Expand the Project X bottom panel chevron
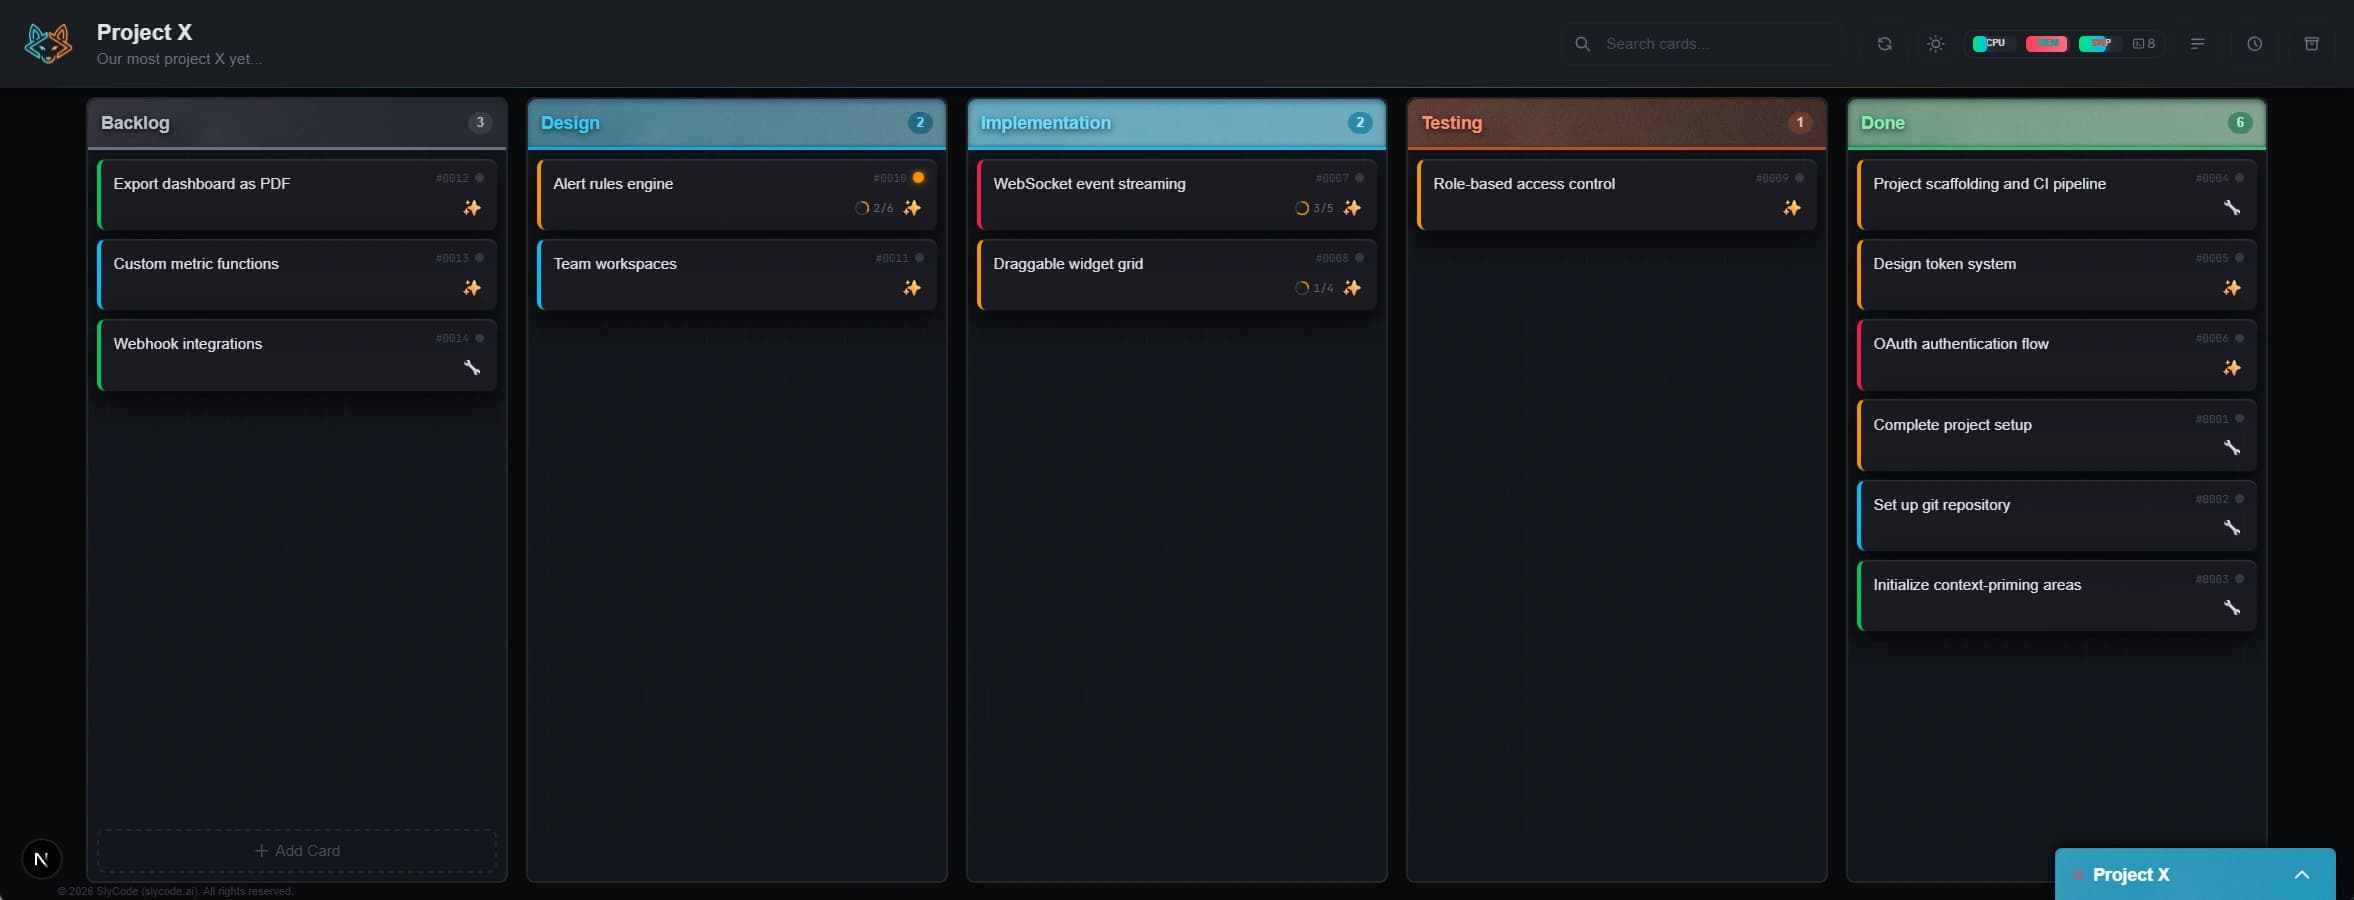 (2302, 875)
